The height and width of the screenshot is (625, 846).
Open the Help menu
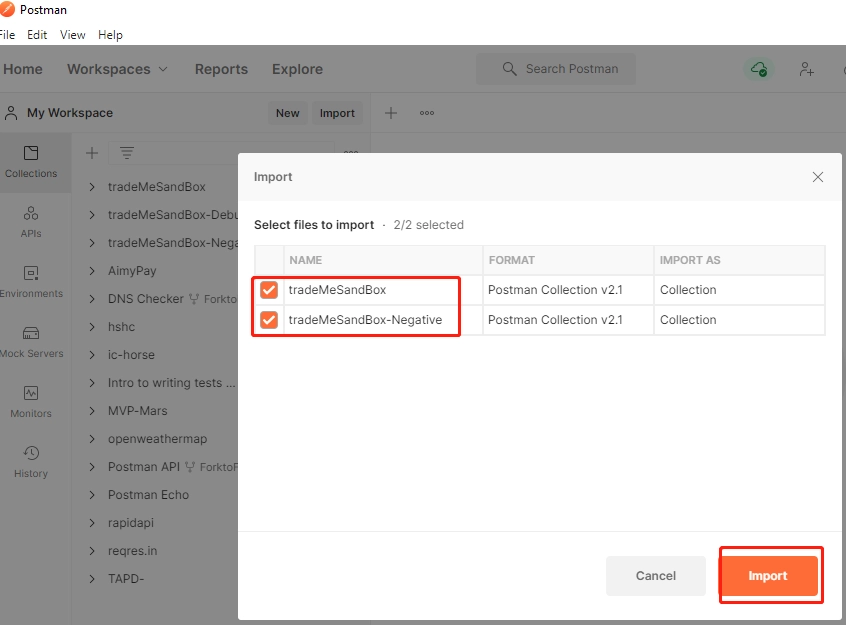[110, 35]
